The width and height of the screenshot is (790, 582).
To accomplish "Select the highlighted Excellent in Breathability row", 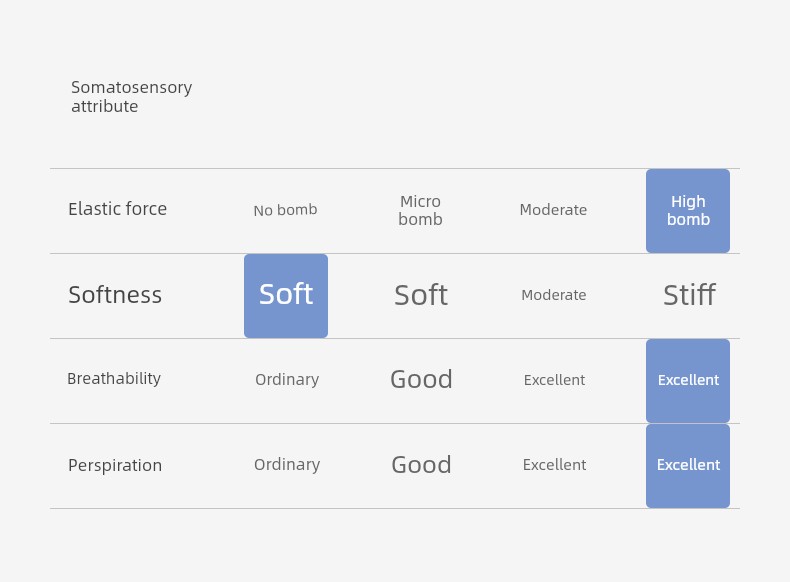I will [x=688, y=380].
